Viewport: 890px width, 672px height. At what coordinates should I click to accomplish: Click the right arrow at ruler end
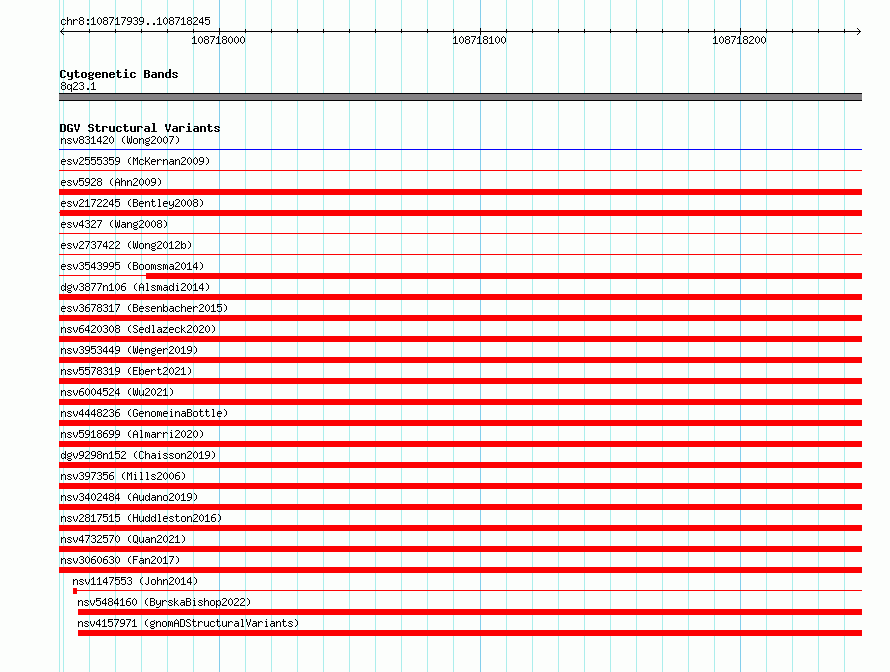pos(858,32)
